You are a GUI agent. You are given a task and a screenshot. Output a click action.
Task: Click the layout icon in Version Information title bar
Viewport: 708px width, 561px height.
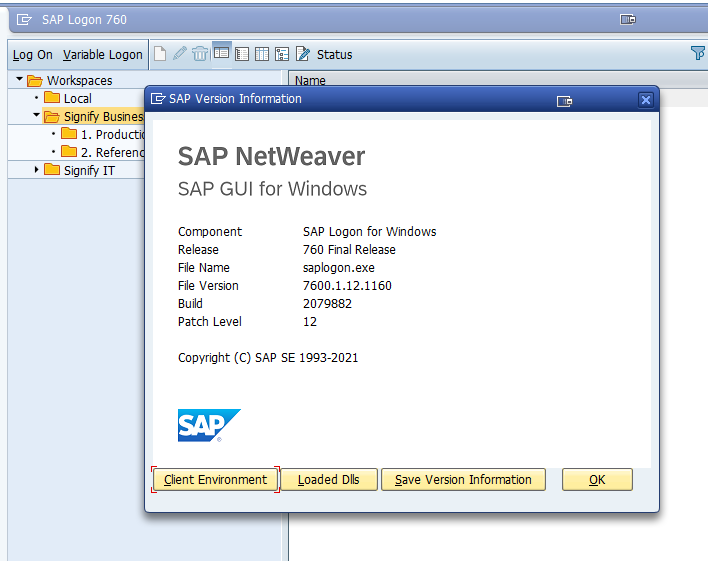pyautogui.click(x=564, y=101)
